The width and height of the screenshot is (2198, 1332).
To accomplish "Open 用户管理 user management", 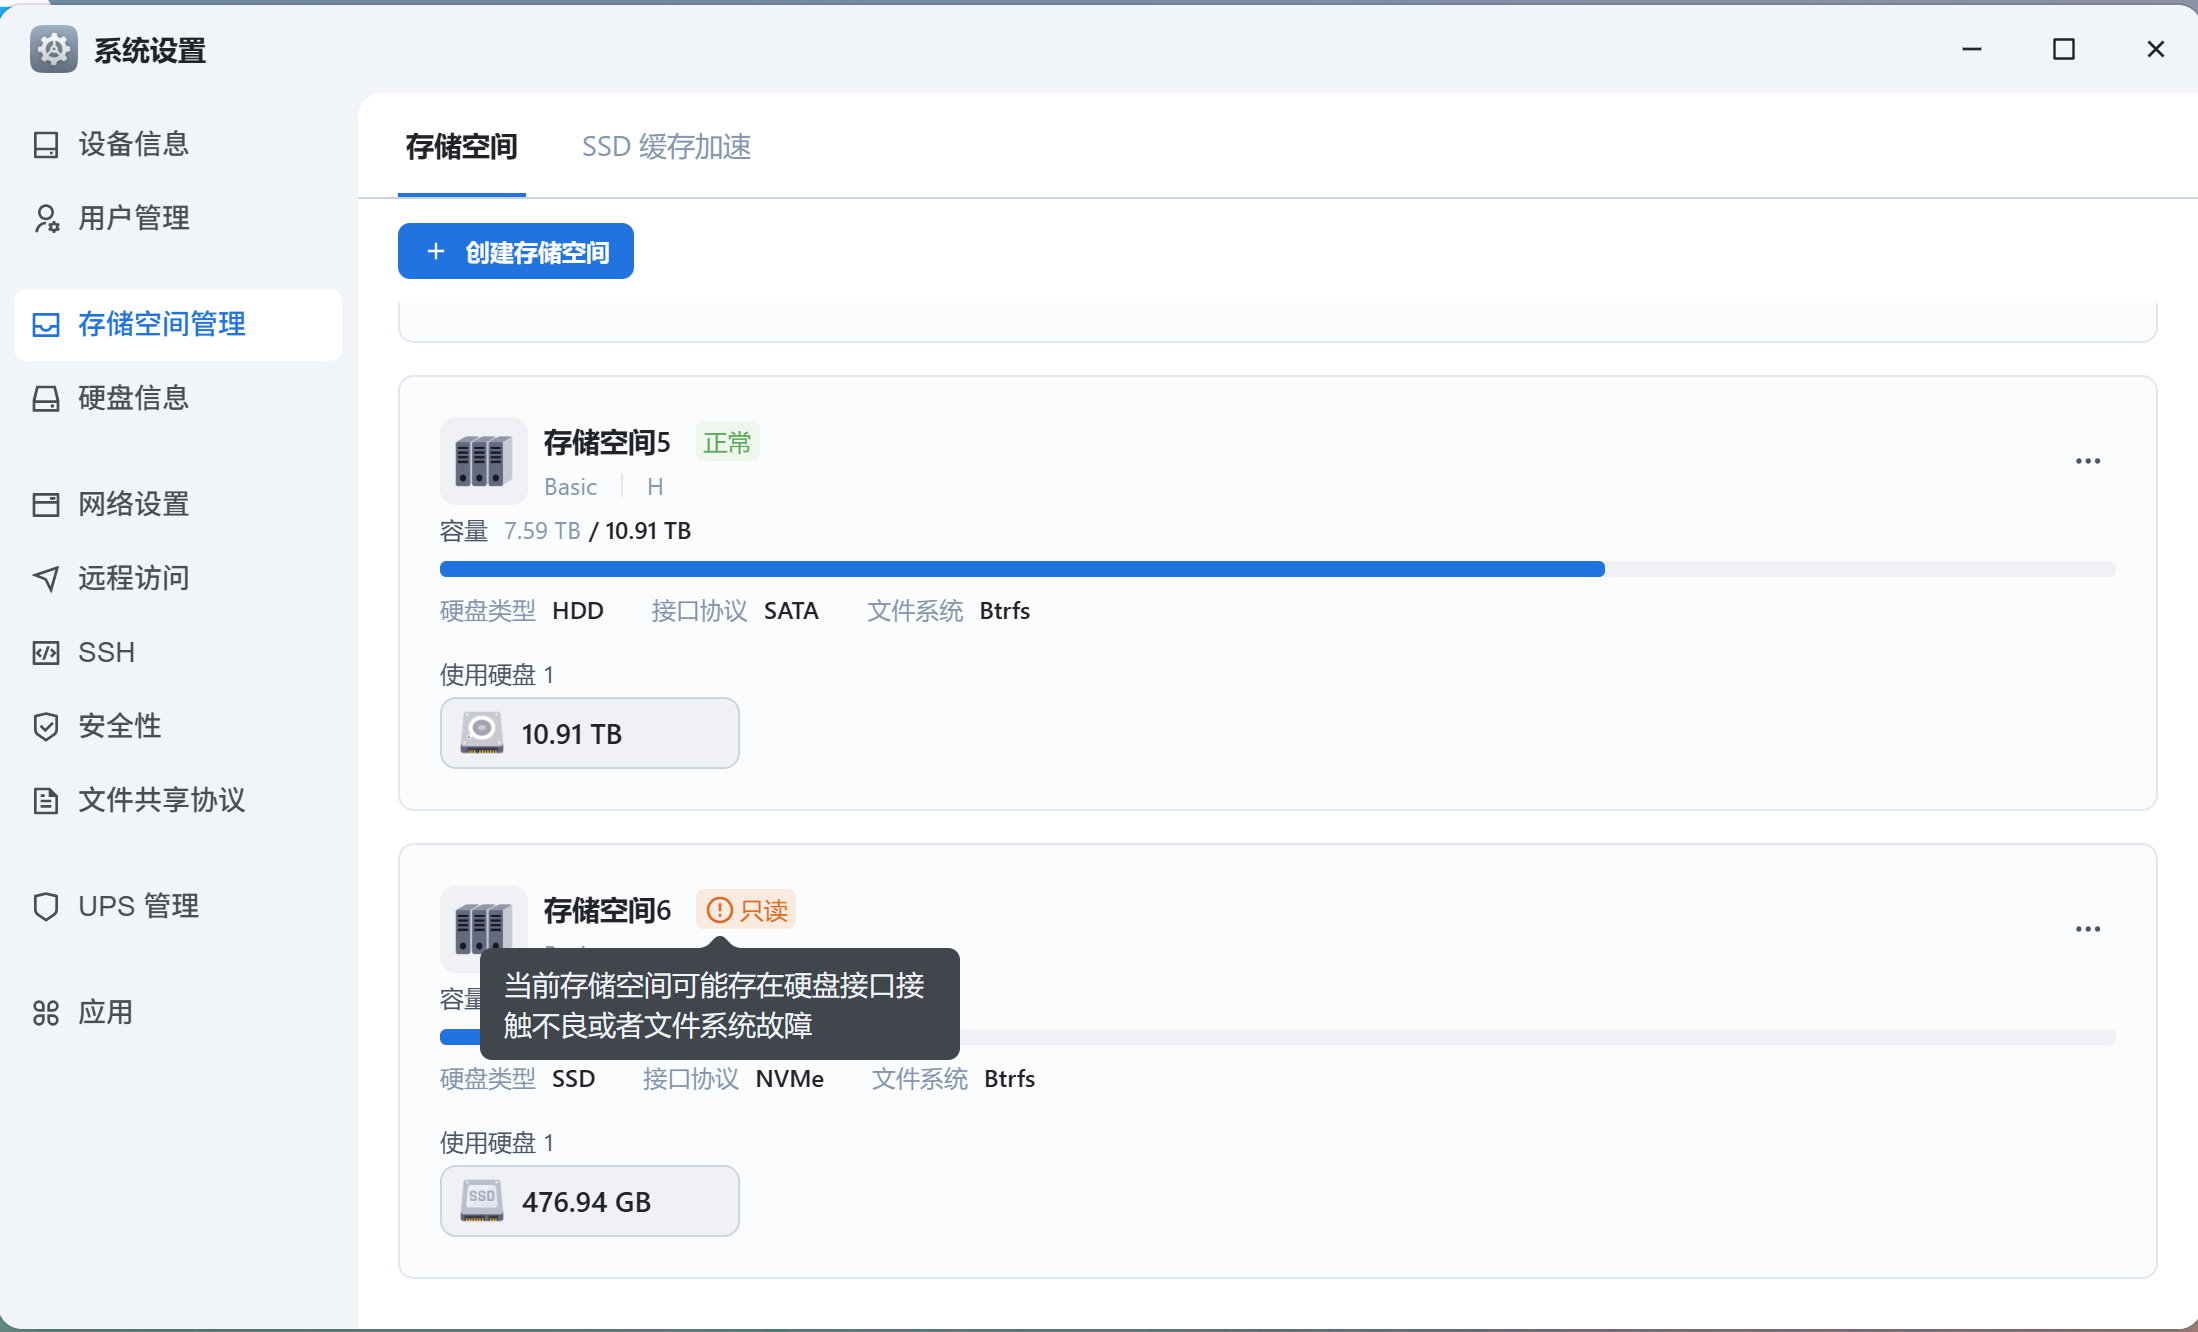I will point(178,218).
